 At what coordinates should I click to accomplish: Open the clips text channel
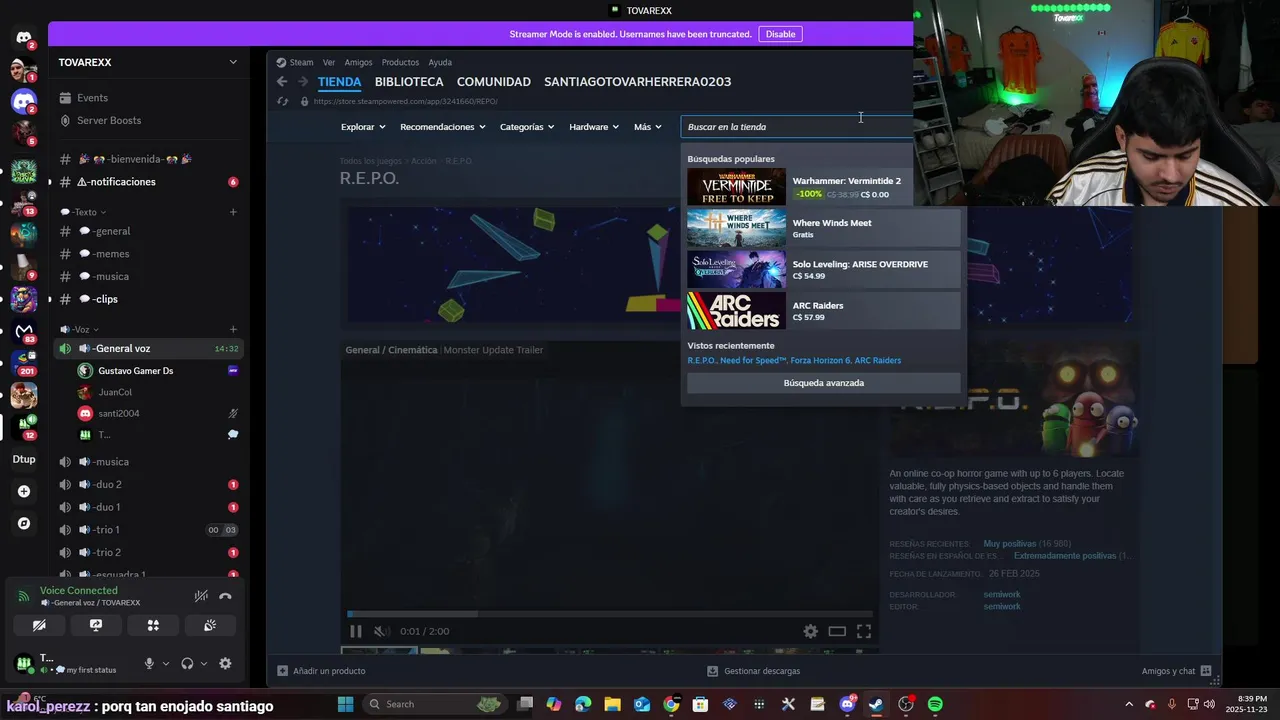148,299
